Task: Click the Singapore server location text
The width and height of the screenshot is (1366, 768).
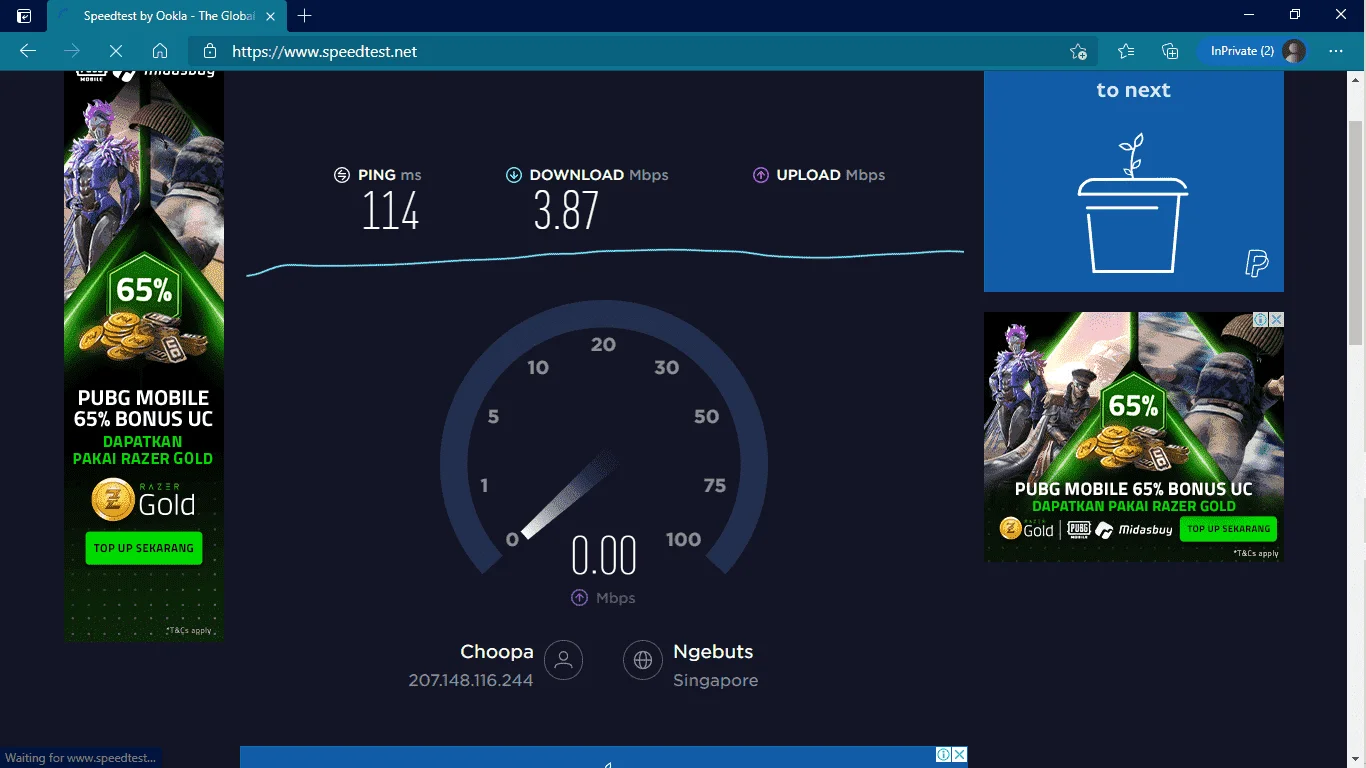Action: click(x=716, y=680)
